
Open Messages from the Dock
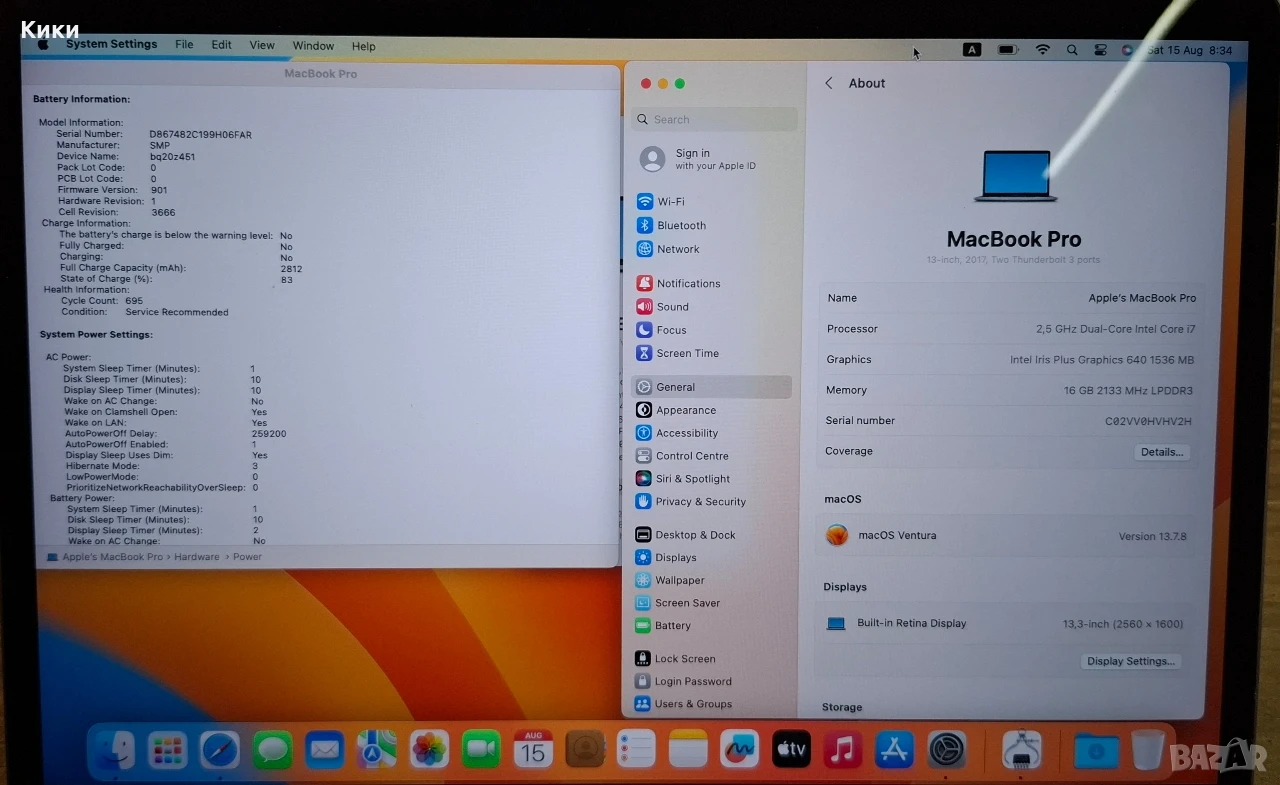(x=272, y=750)
